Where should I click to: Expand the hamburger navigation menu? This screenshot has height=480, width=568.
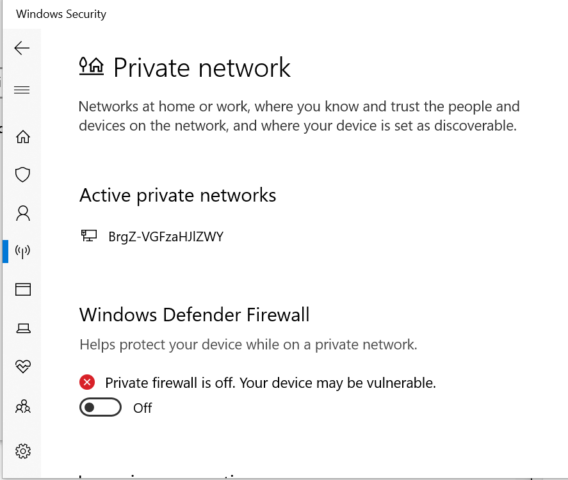coord(22,90)
